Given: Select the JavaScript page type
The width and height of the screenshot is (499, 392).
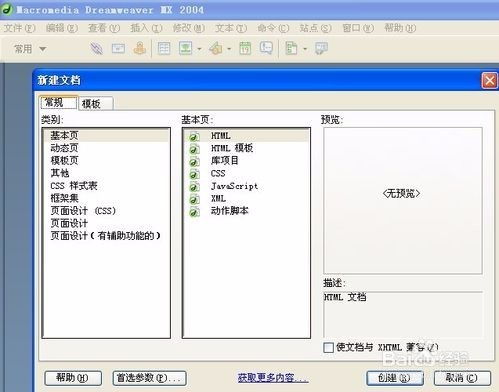Looking at the screenshot, I should pyautogui.click(x=247, y=186).
